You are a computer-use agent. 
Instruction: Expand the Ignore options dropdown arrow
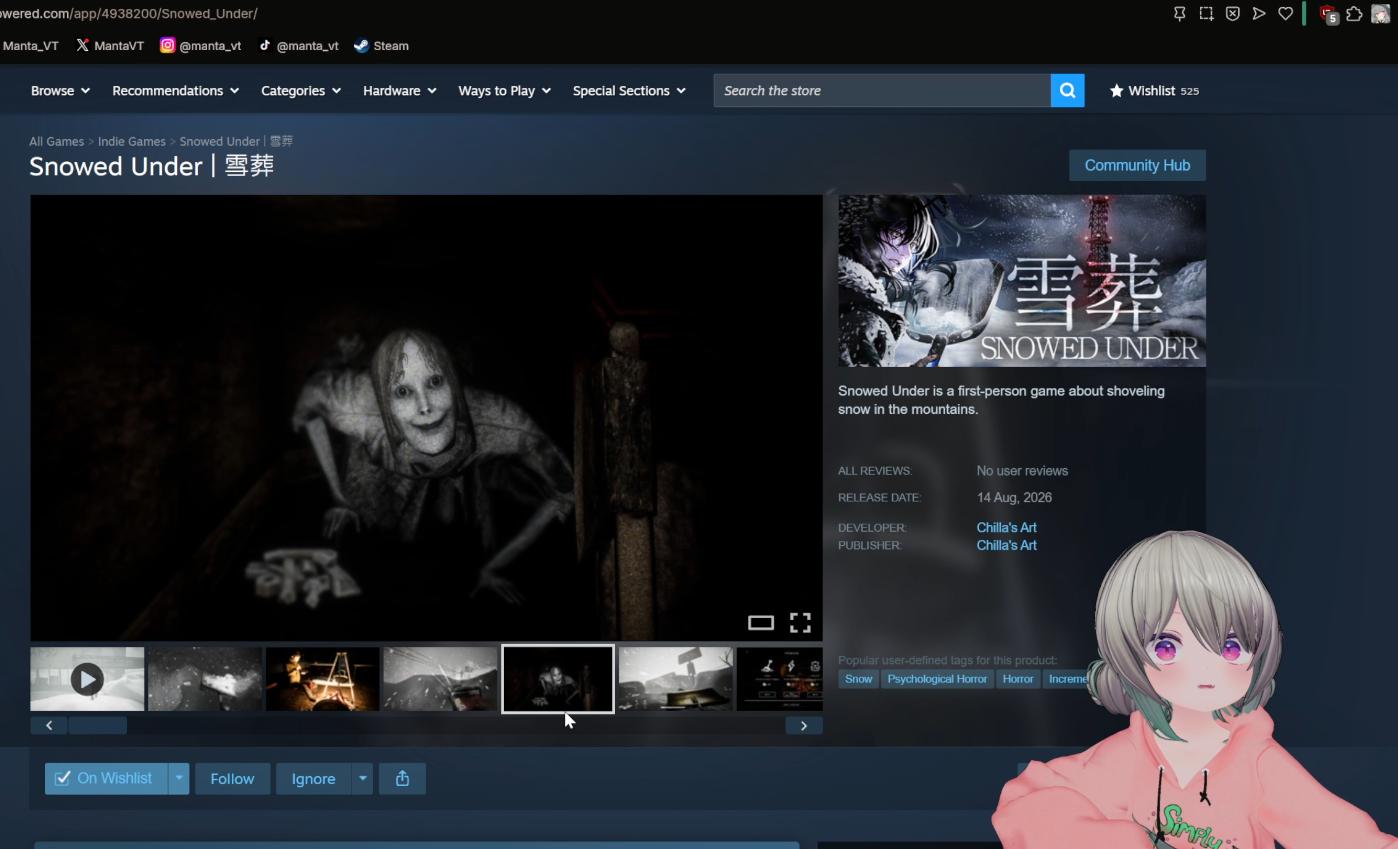362,779
